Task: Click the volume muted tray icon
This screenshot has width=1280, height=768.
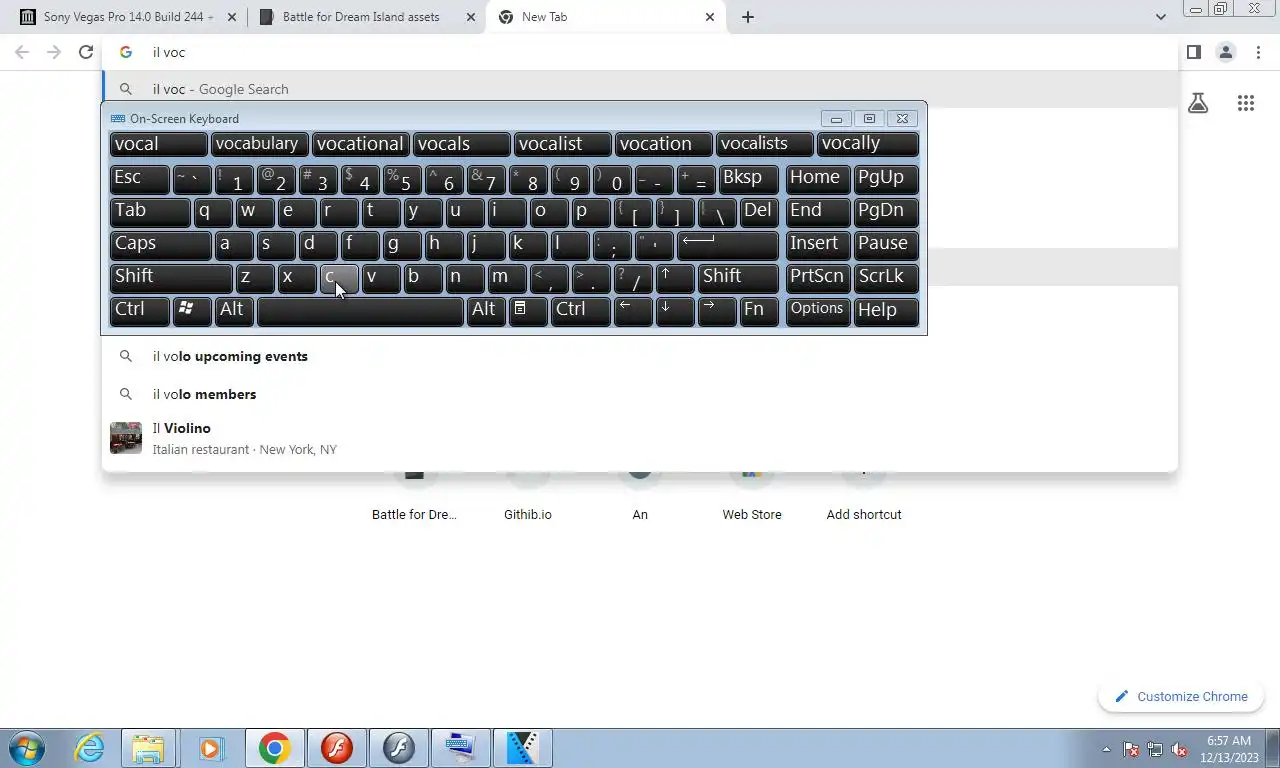Action: tap(1179, 749)
